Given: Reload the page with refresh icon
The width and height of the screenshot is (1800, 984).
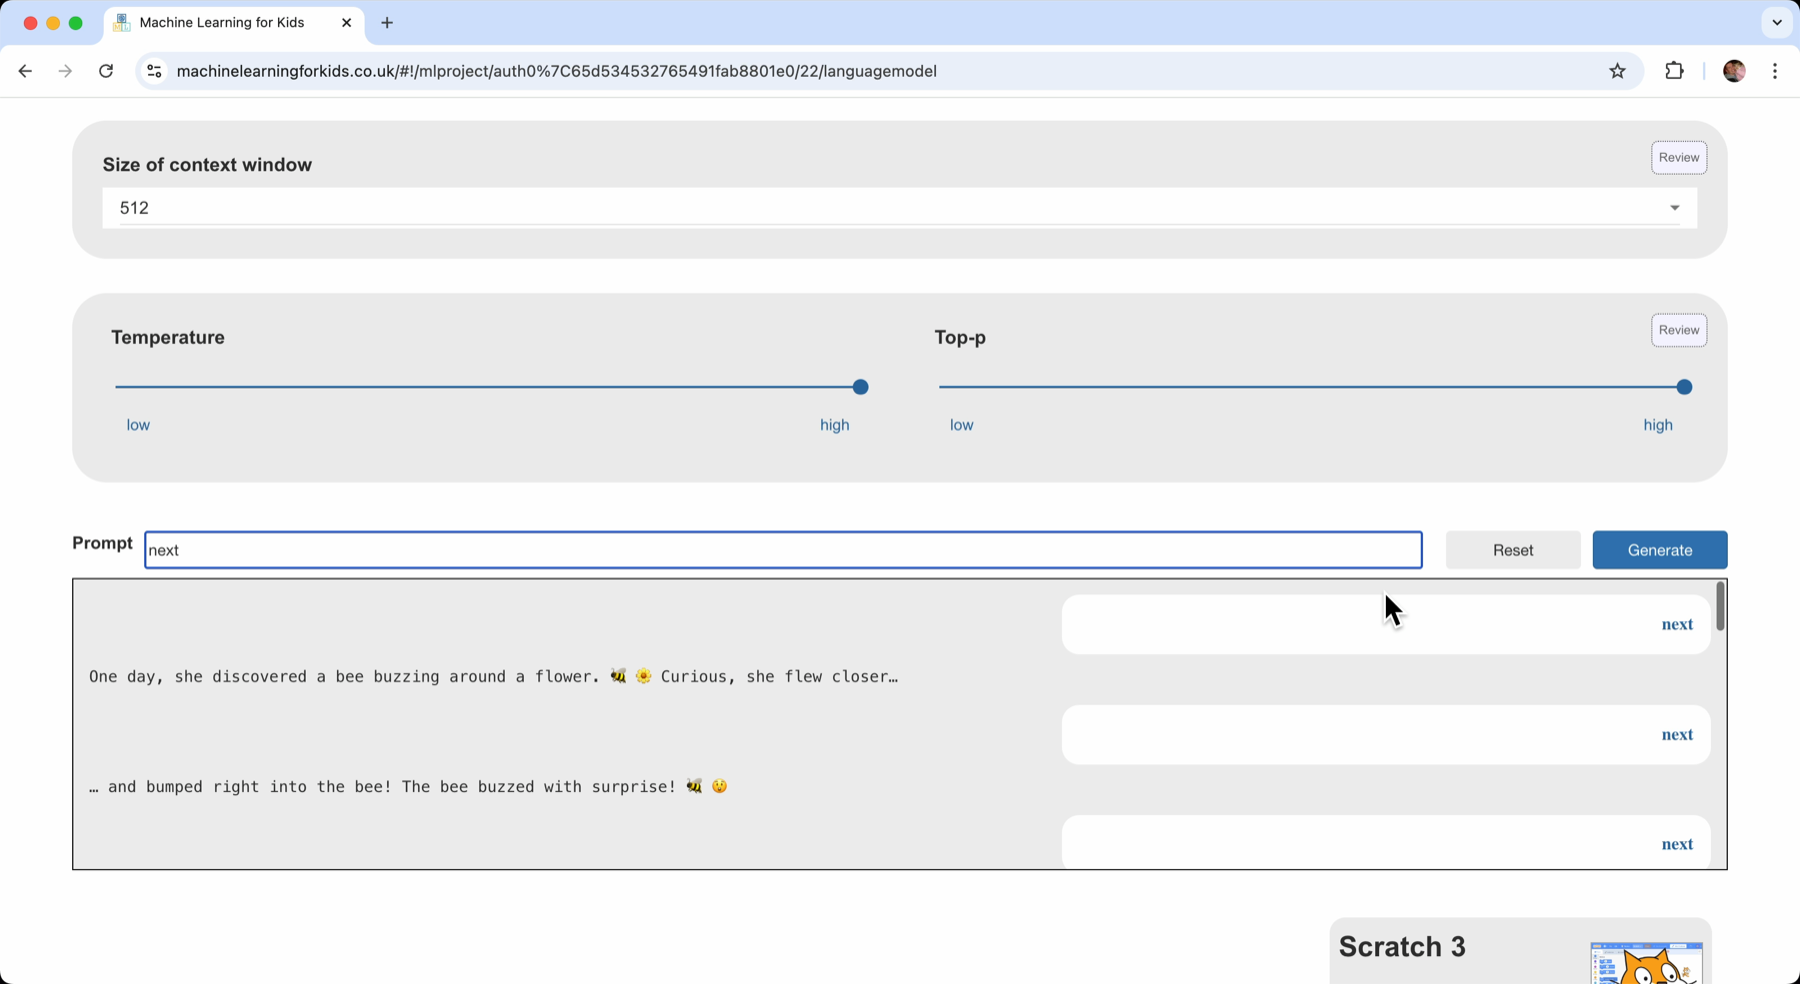Looking at the screenshot, I should [x=106, y=71].
